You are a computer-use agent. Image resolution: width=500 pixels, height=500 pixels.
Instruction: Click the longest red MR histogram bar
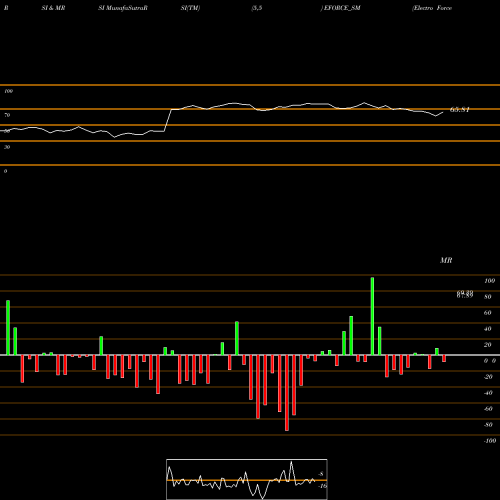(287, 393)
